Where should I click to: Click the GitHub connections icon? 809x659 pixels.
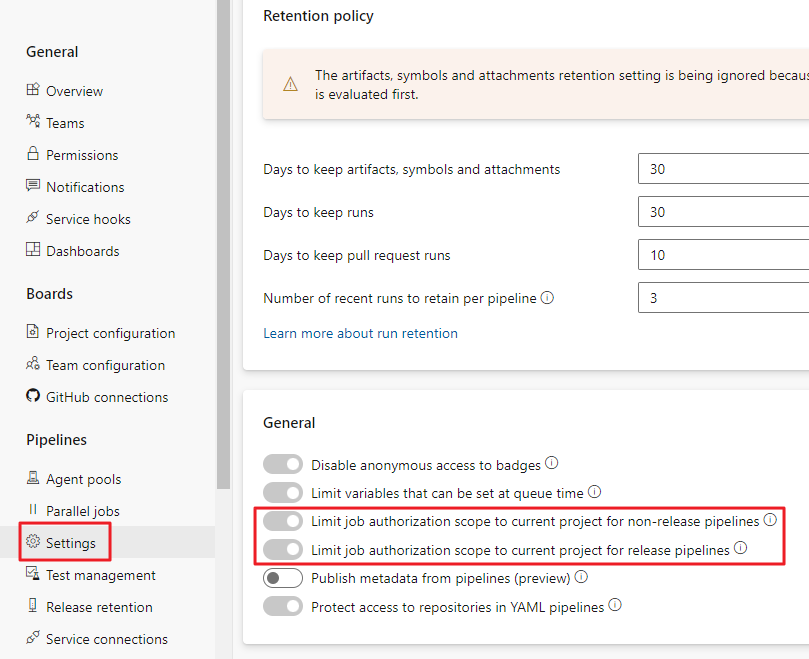33,396
